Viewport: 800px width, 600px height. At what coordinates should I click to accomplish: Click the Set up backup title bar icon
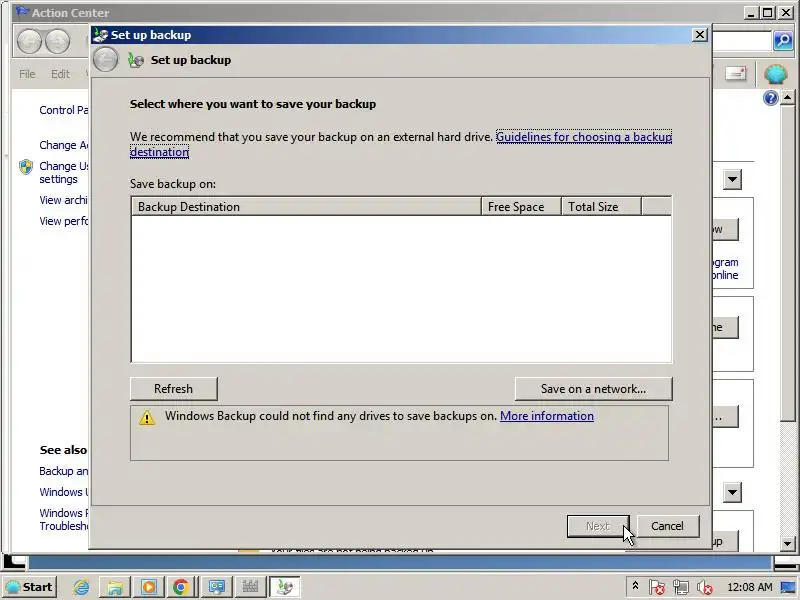point(101,35)
